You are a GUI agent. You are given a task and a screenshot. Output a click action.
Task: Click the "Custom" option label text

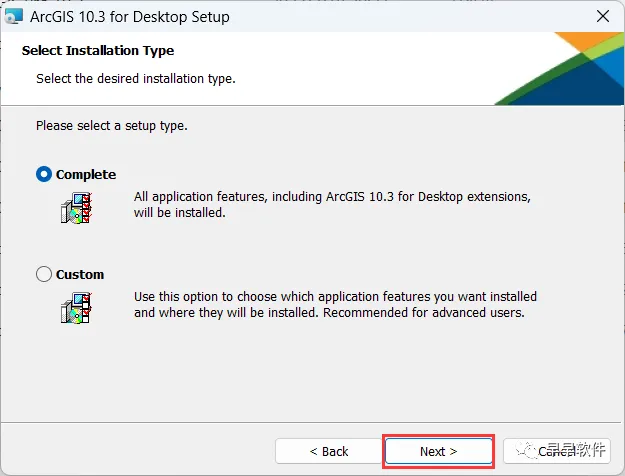pos(80,274)
